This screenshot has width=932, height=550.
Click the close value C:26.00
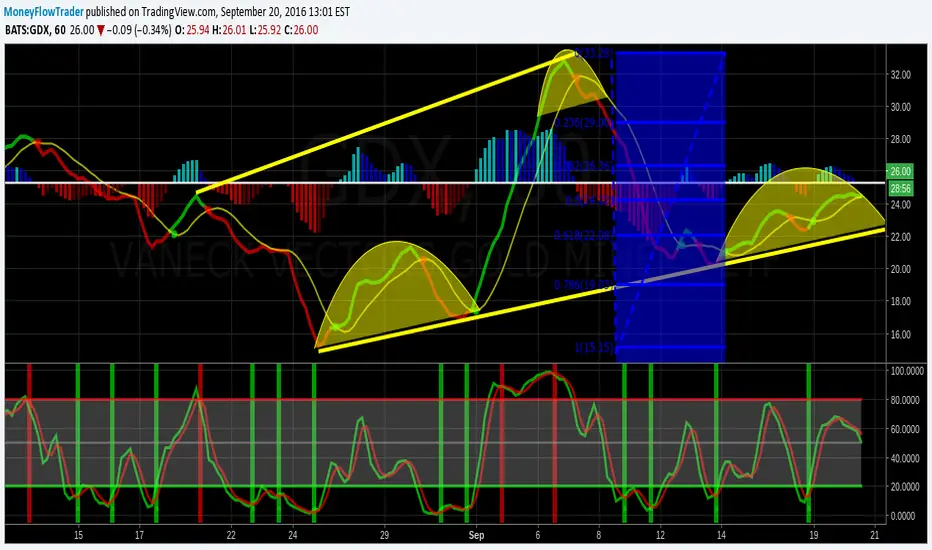301,30
